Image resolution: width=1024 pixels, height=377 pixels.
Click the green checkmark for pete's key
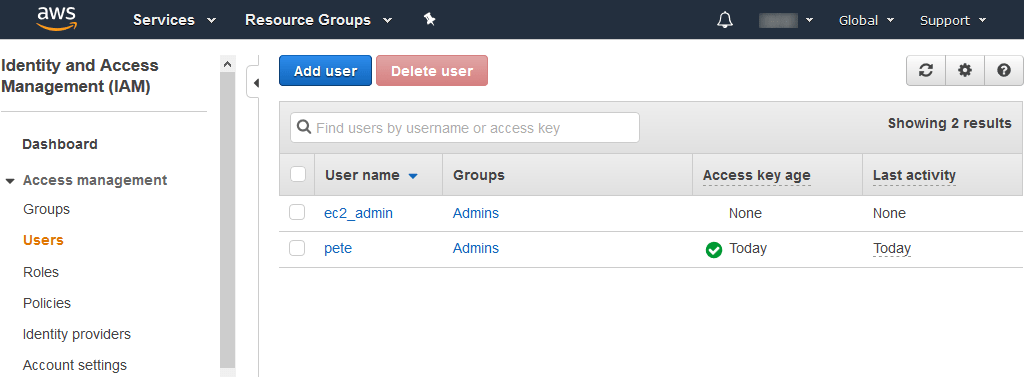[714, 250]
